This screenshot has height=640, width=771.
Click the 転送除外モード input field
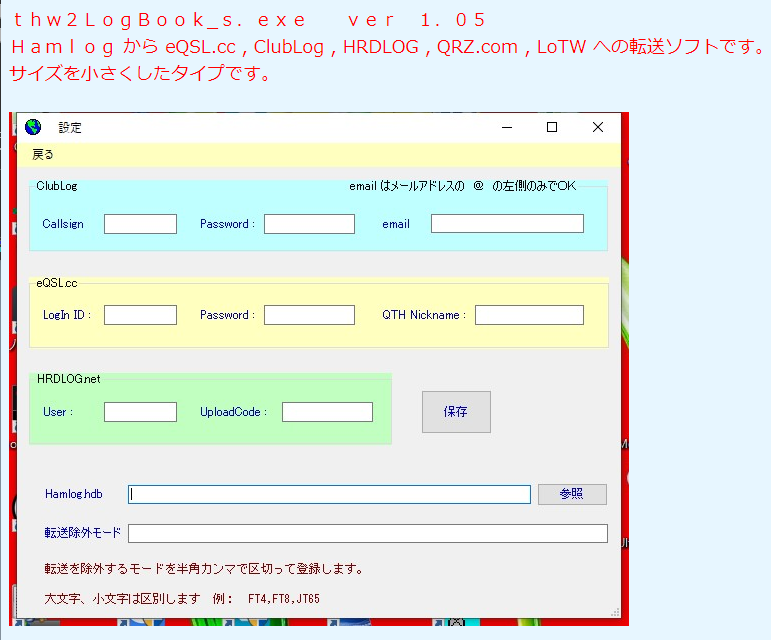point(368,533)
